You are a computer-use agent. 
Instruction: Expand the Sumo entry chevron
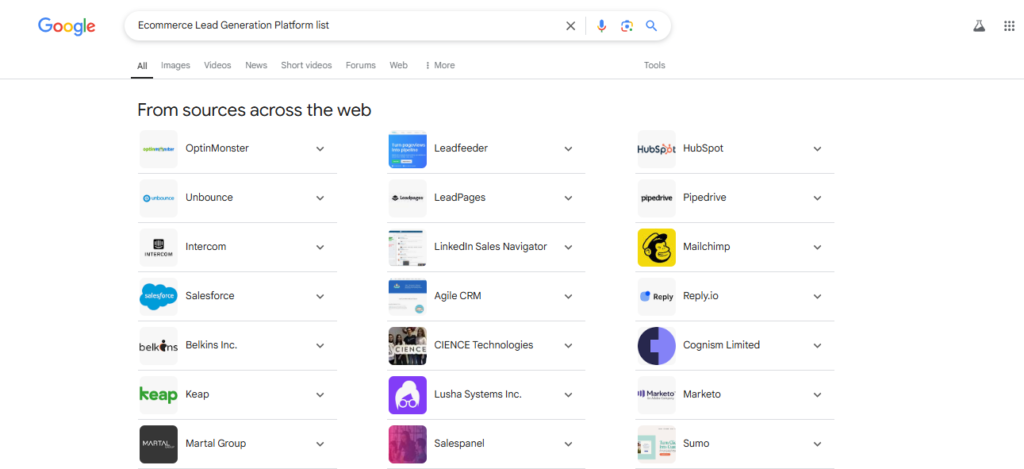[x=817, y=444]
